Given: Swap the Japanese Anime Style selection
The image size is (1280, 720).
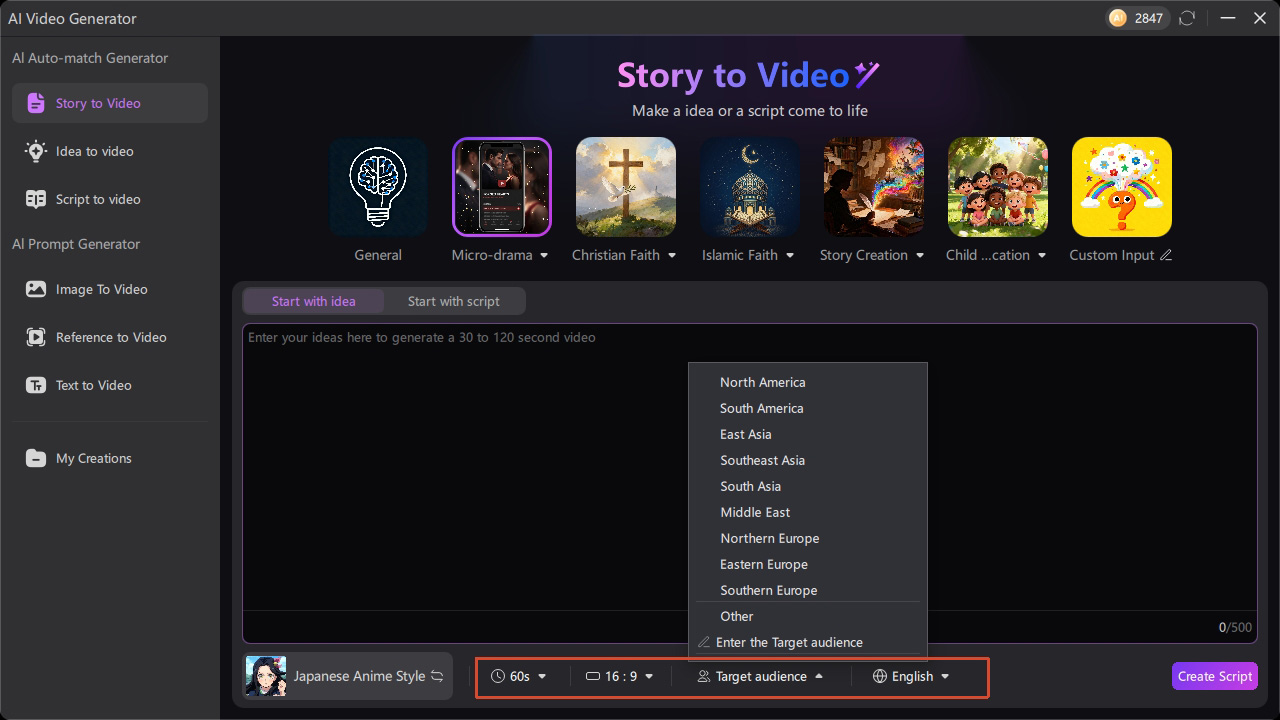Looking at the screenshot, I should (x=437, y=676).
